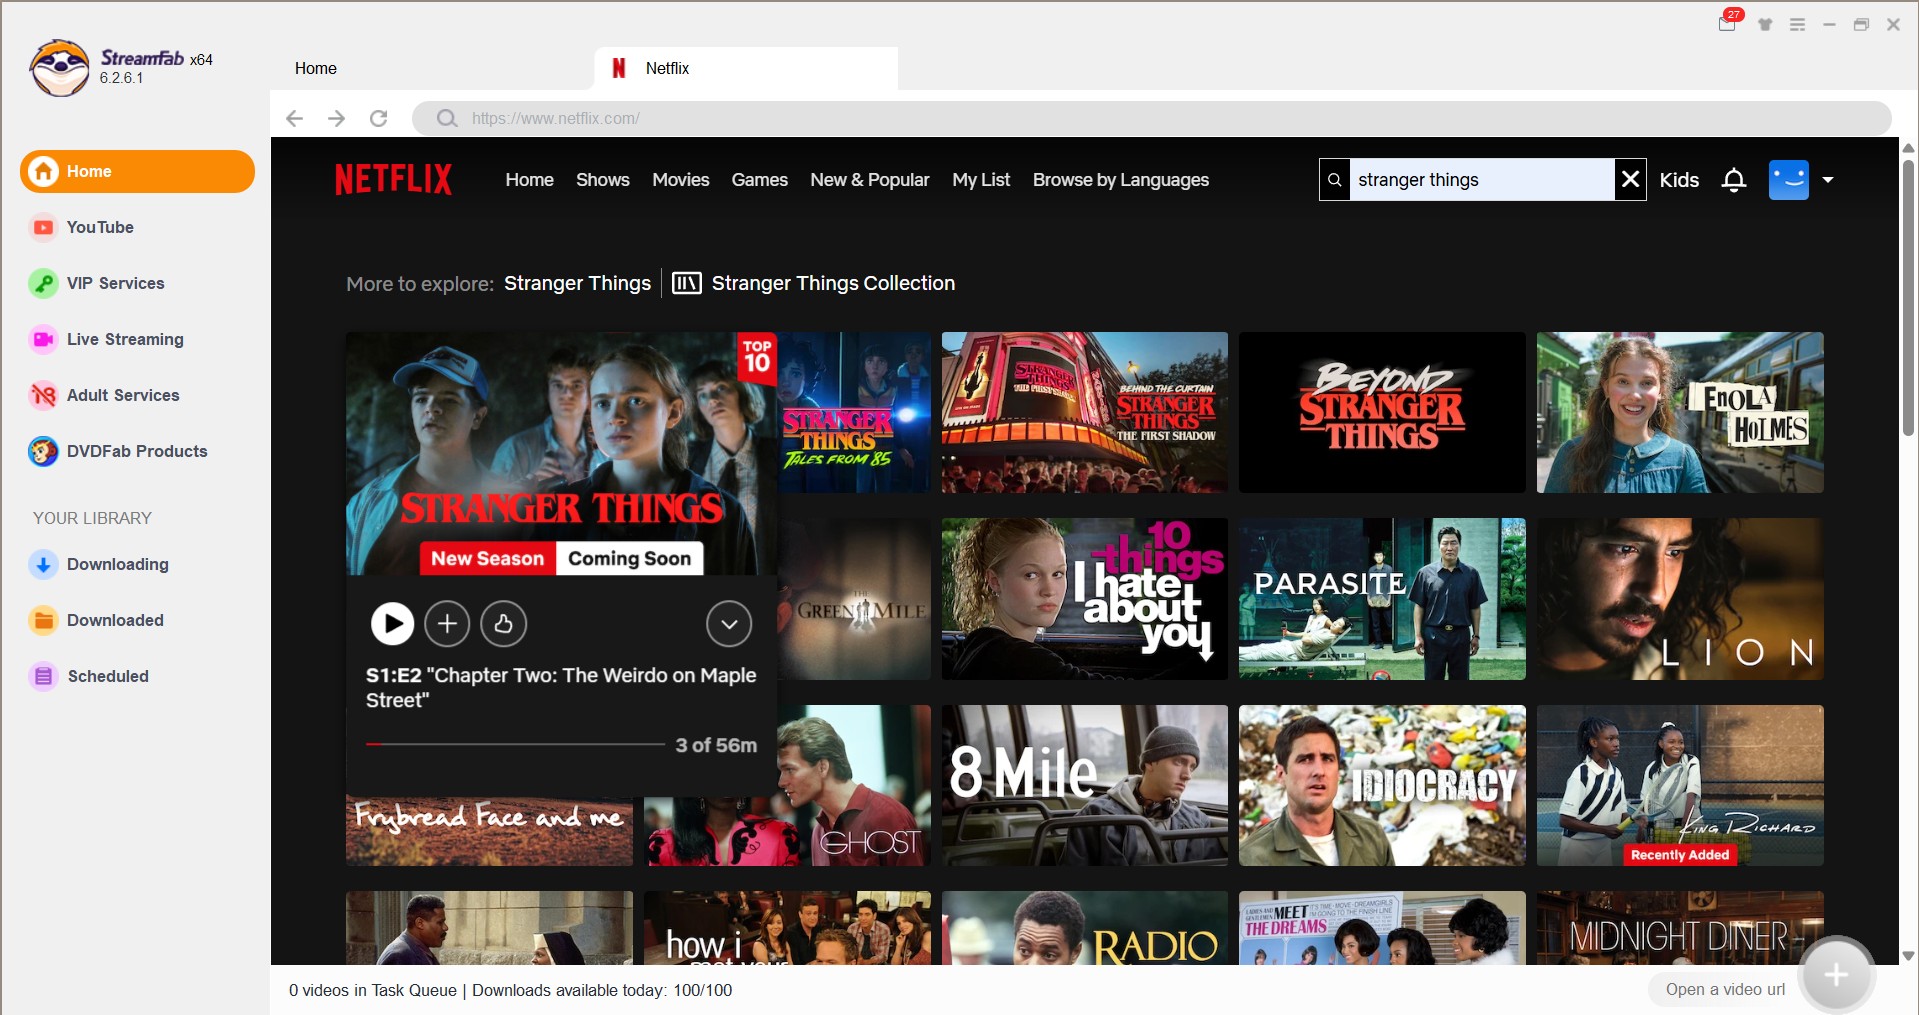Screen dimensions: 1919x1015
Task: Switch to the Kids profile mode
Action: pyautogui.click(x=1679, y=180)
